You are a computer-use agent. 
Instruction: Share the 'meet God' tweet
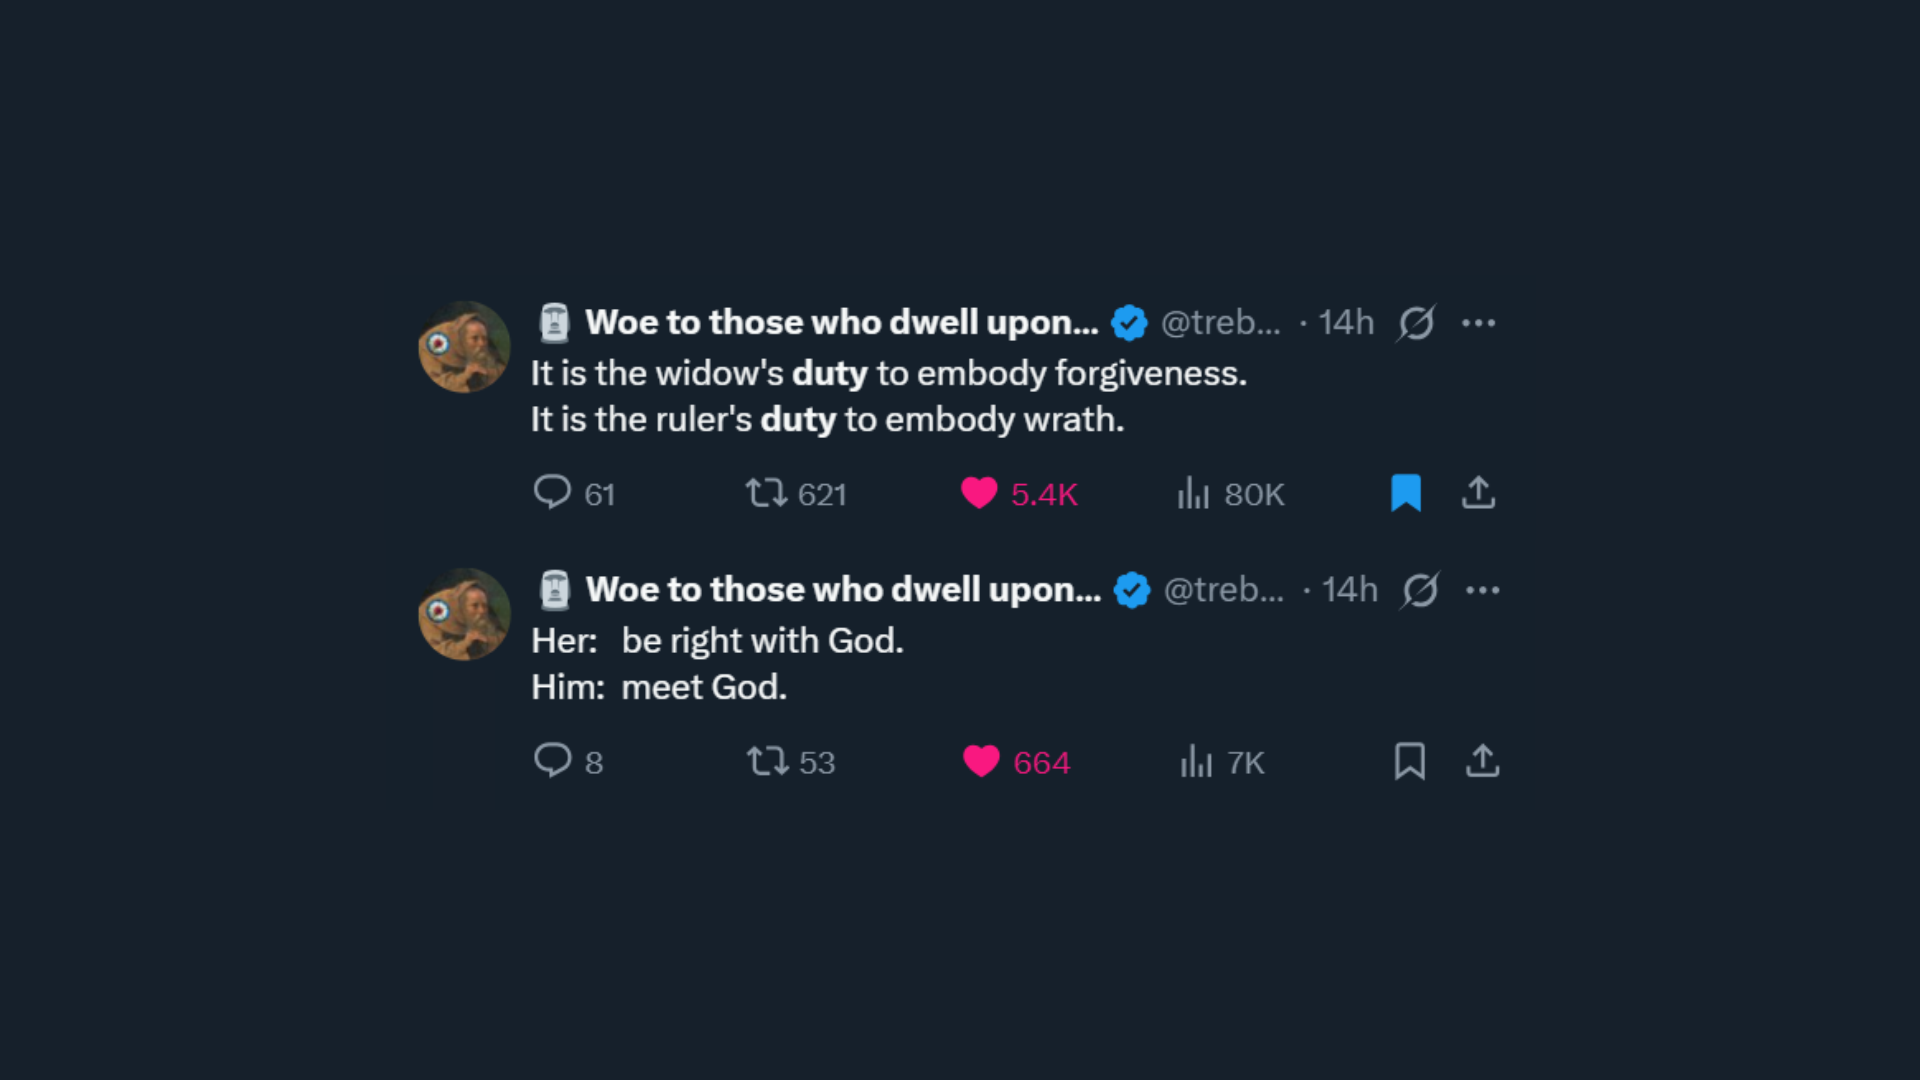click(x=1483, y=761)
